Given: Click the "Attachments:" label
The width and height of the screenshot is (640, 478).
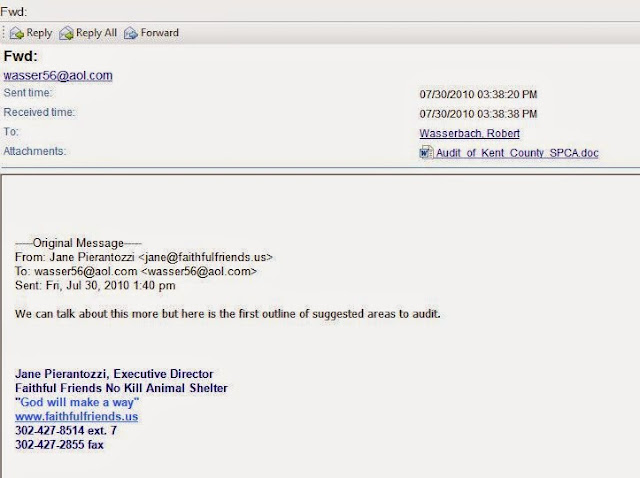Looking at the screenshot, I should click(x=34, y=151).
